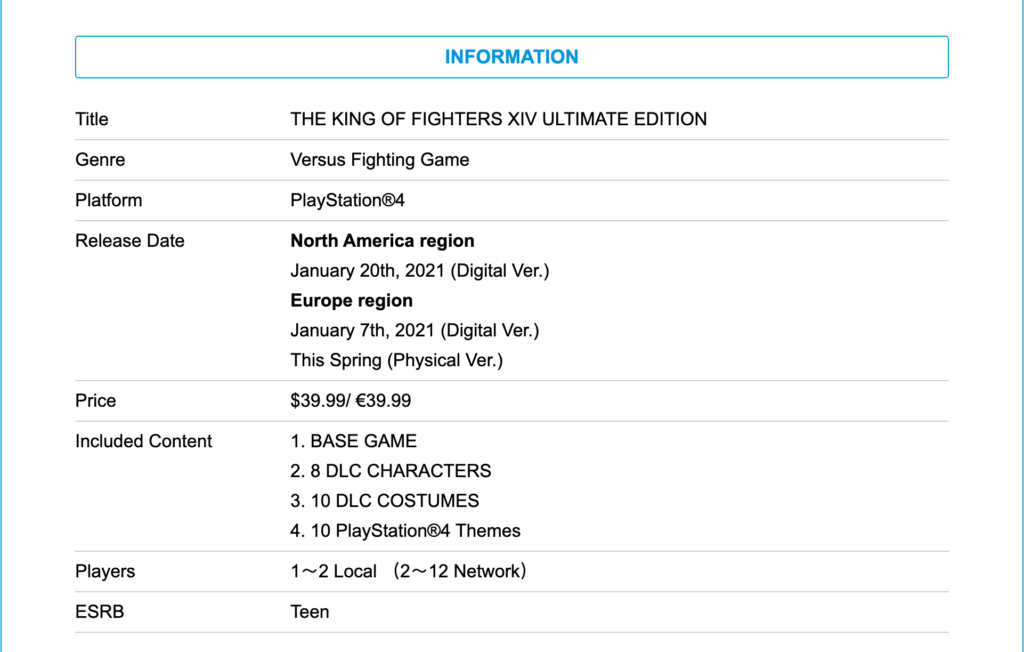The width and height of the screenshot is (1024, 652).
Task: Click the INFORMATION header box
Action: pos(511,57)
